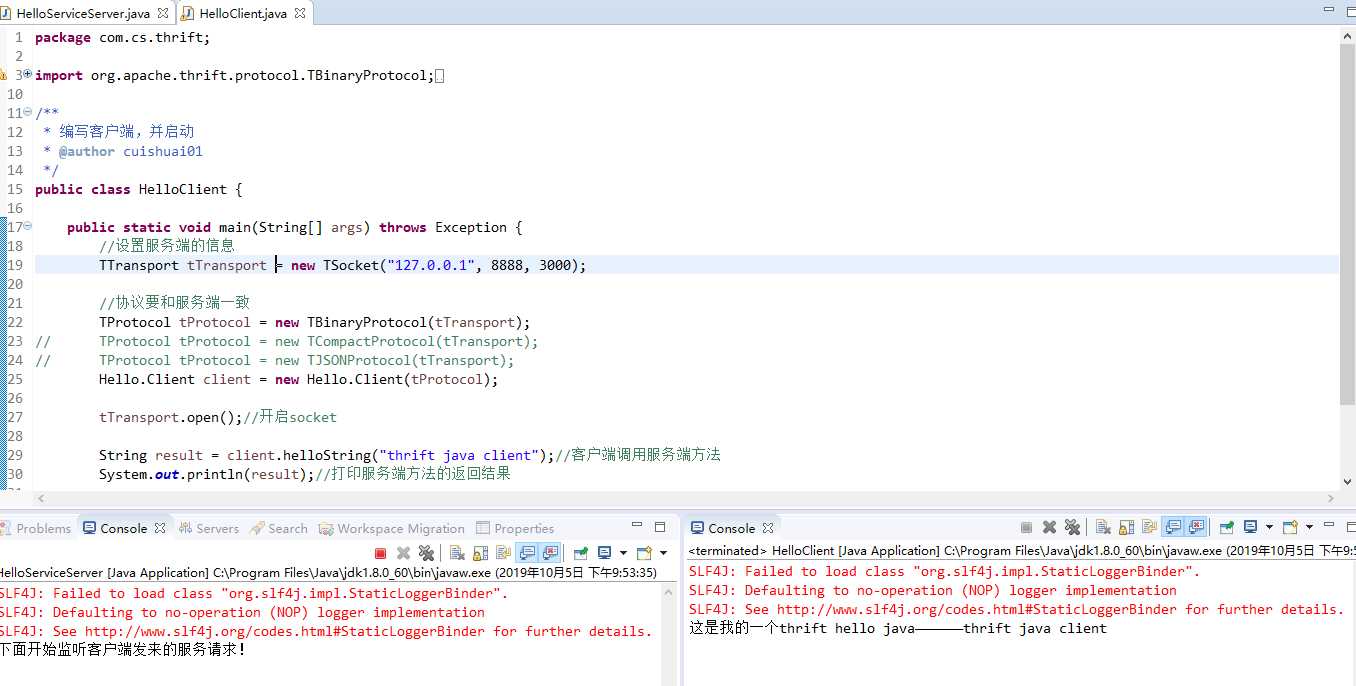Clear the left console output
Image resolution: width=1356 pixels, height=686 pixels.
click(457, 553)
